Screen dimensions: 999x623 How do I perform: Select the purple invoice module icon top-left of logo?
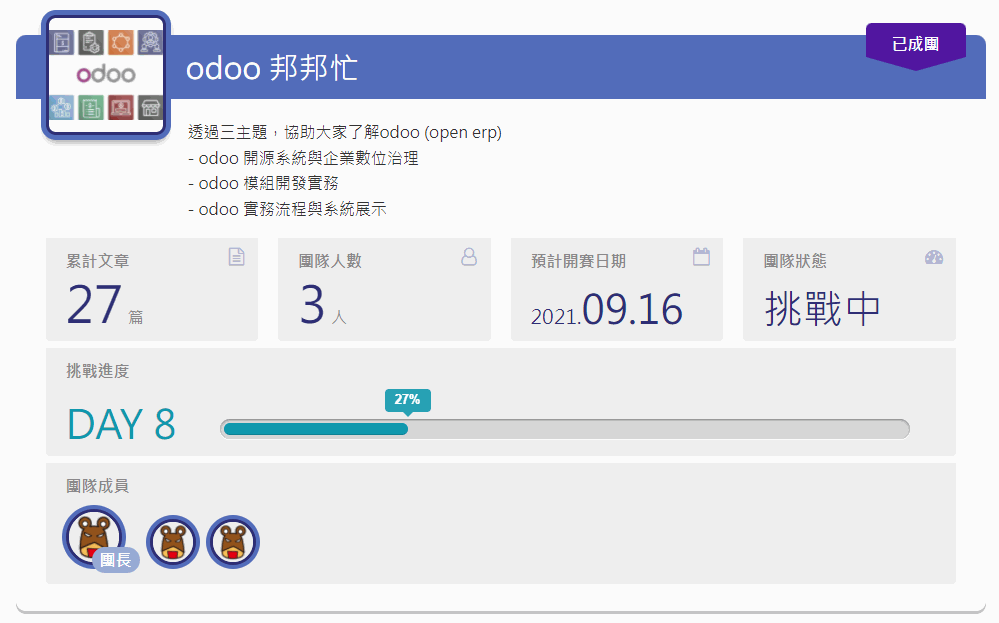tap(61, 42)
